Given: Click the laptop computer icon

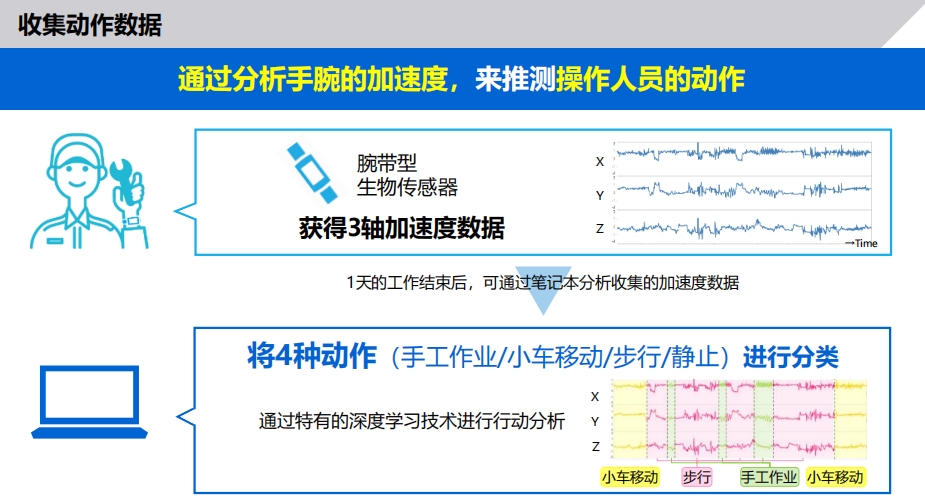Looking at the screenshot, I should (89, 402).
